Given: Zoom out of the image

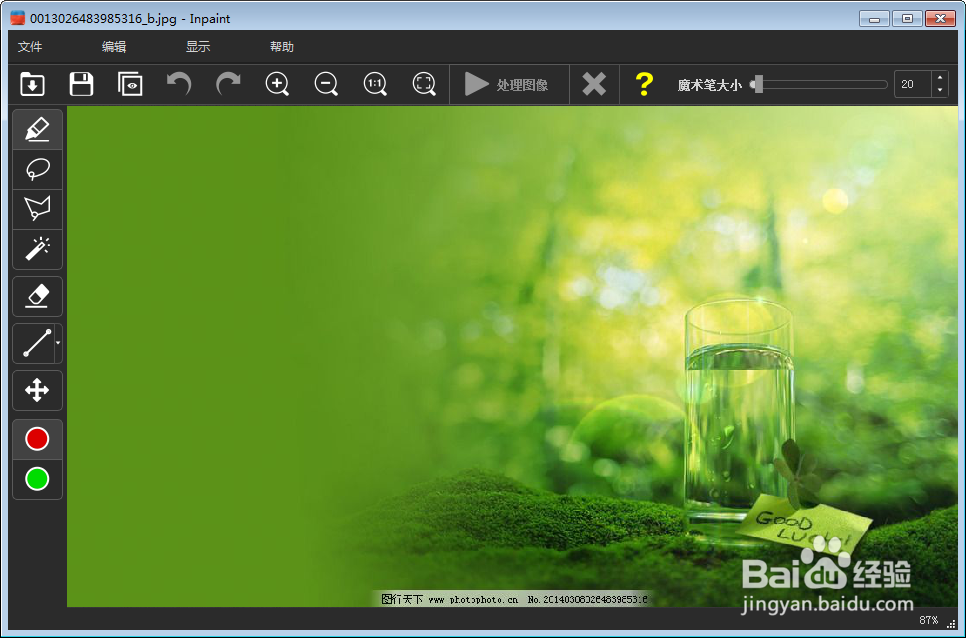Looking at the screenshot, I should (326, 84).
